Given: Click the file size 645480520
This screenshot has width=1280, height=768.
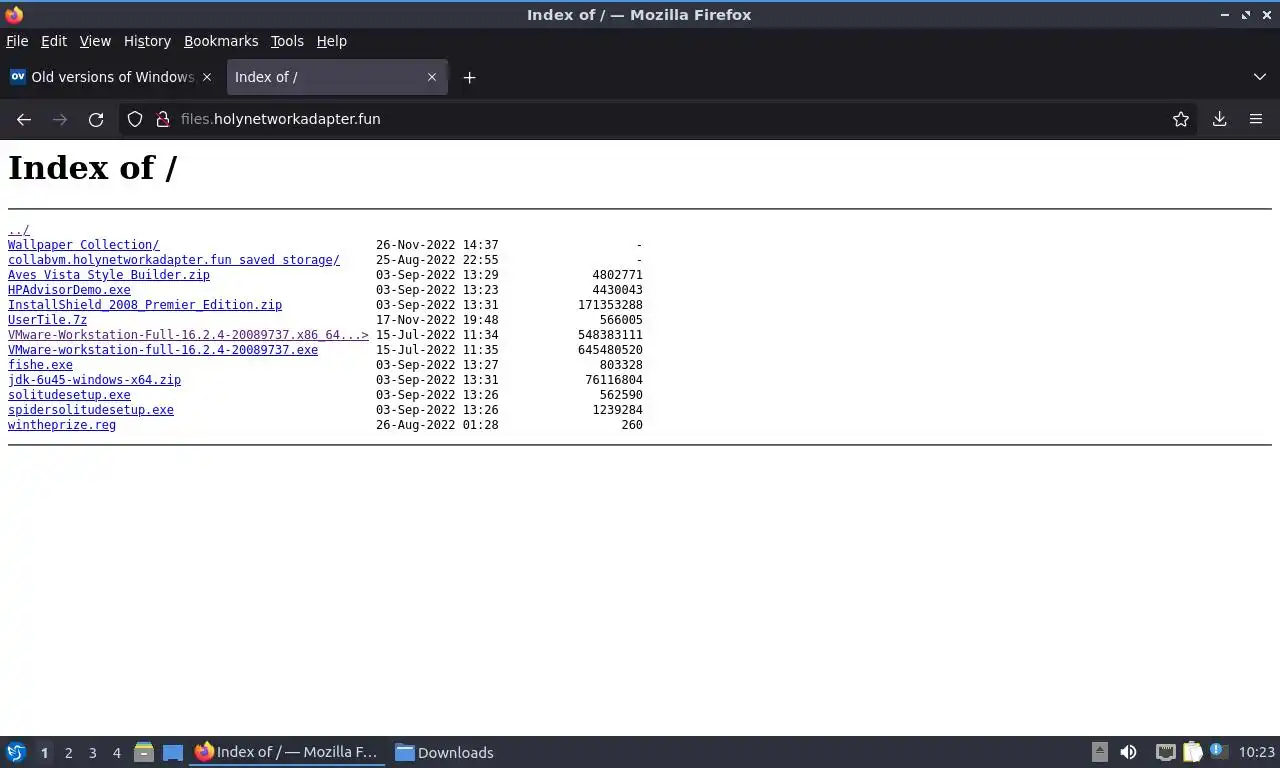Looking at the screenshot, I should pos(610,350).
